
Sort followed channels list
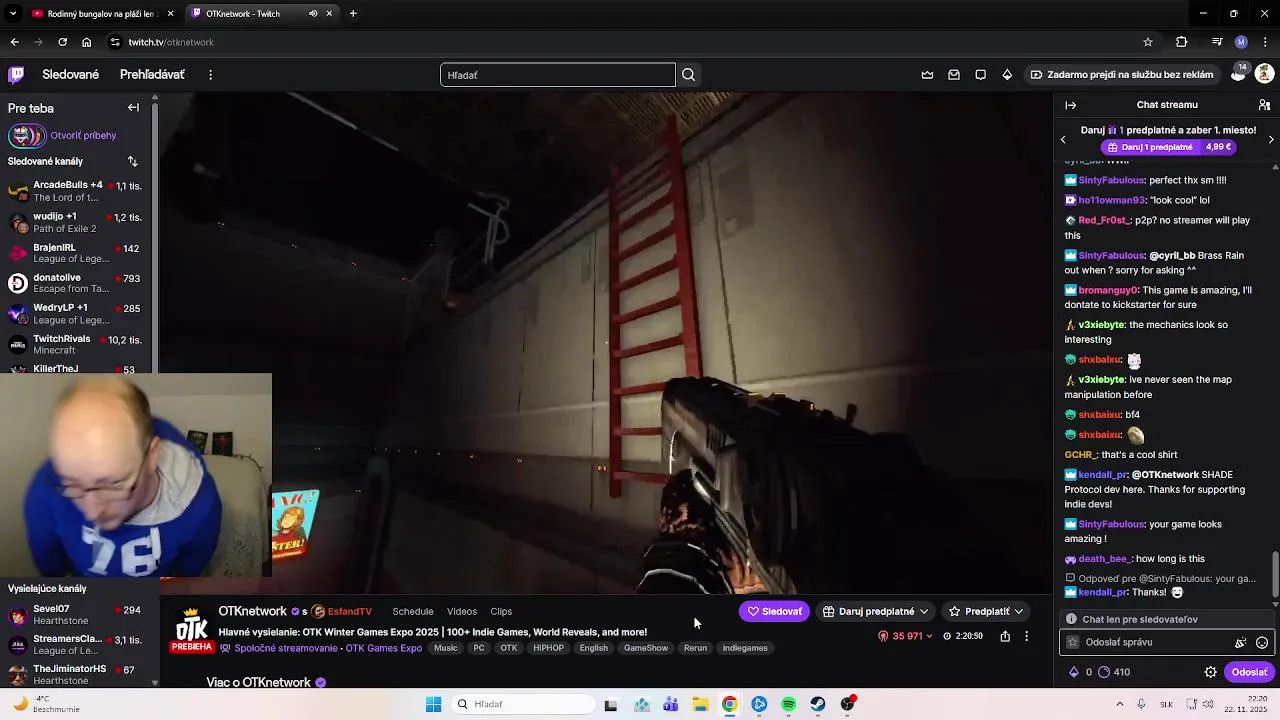(132, 161)
